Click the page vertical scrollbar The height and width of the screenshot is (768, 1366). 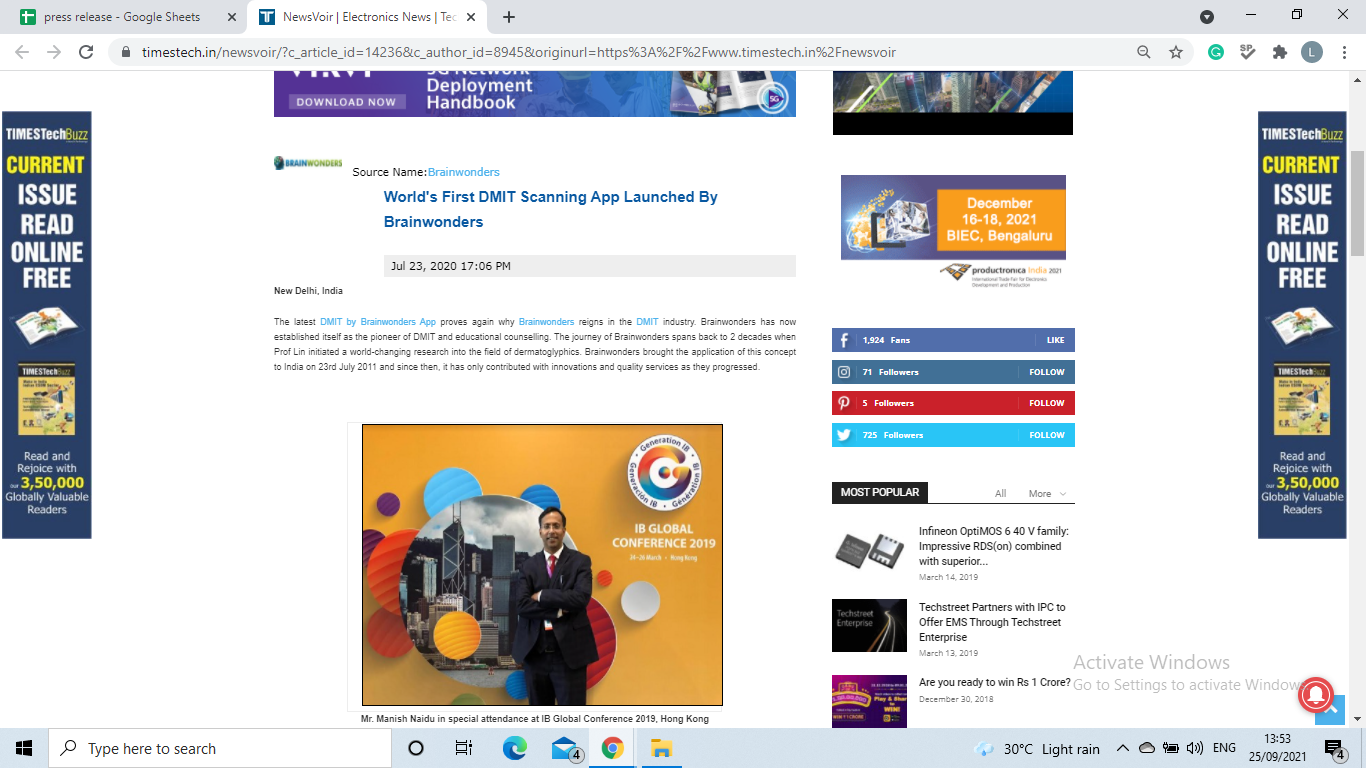1357,200
